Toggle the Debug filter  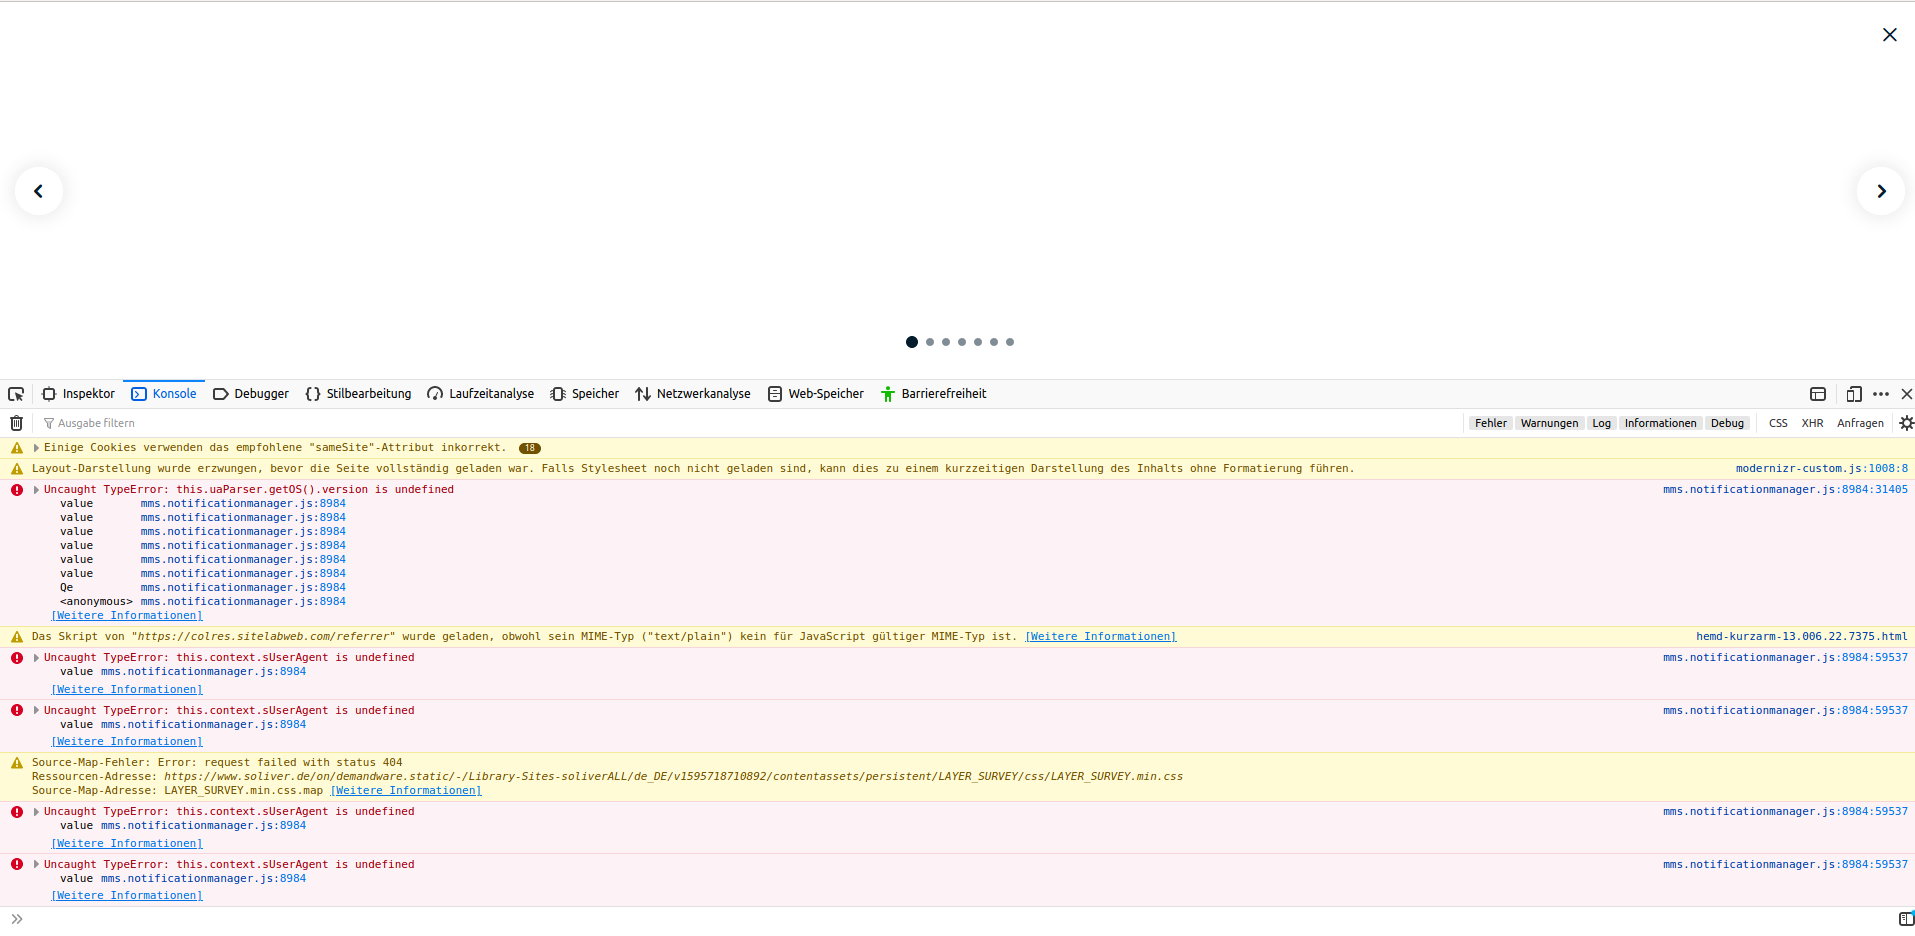tap(1727, 423)
